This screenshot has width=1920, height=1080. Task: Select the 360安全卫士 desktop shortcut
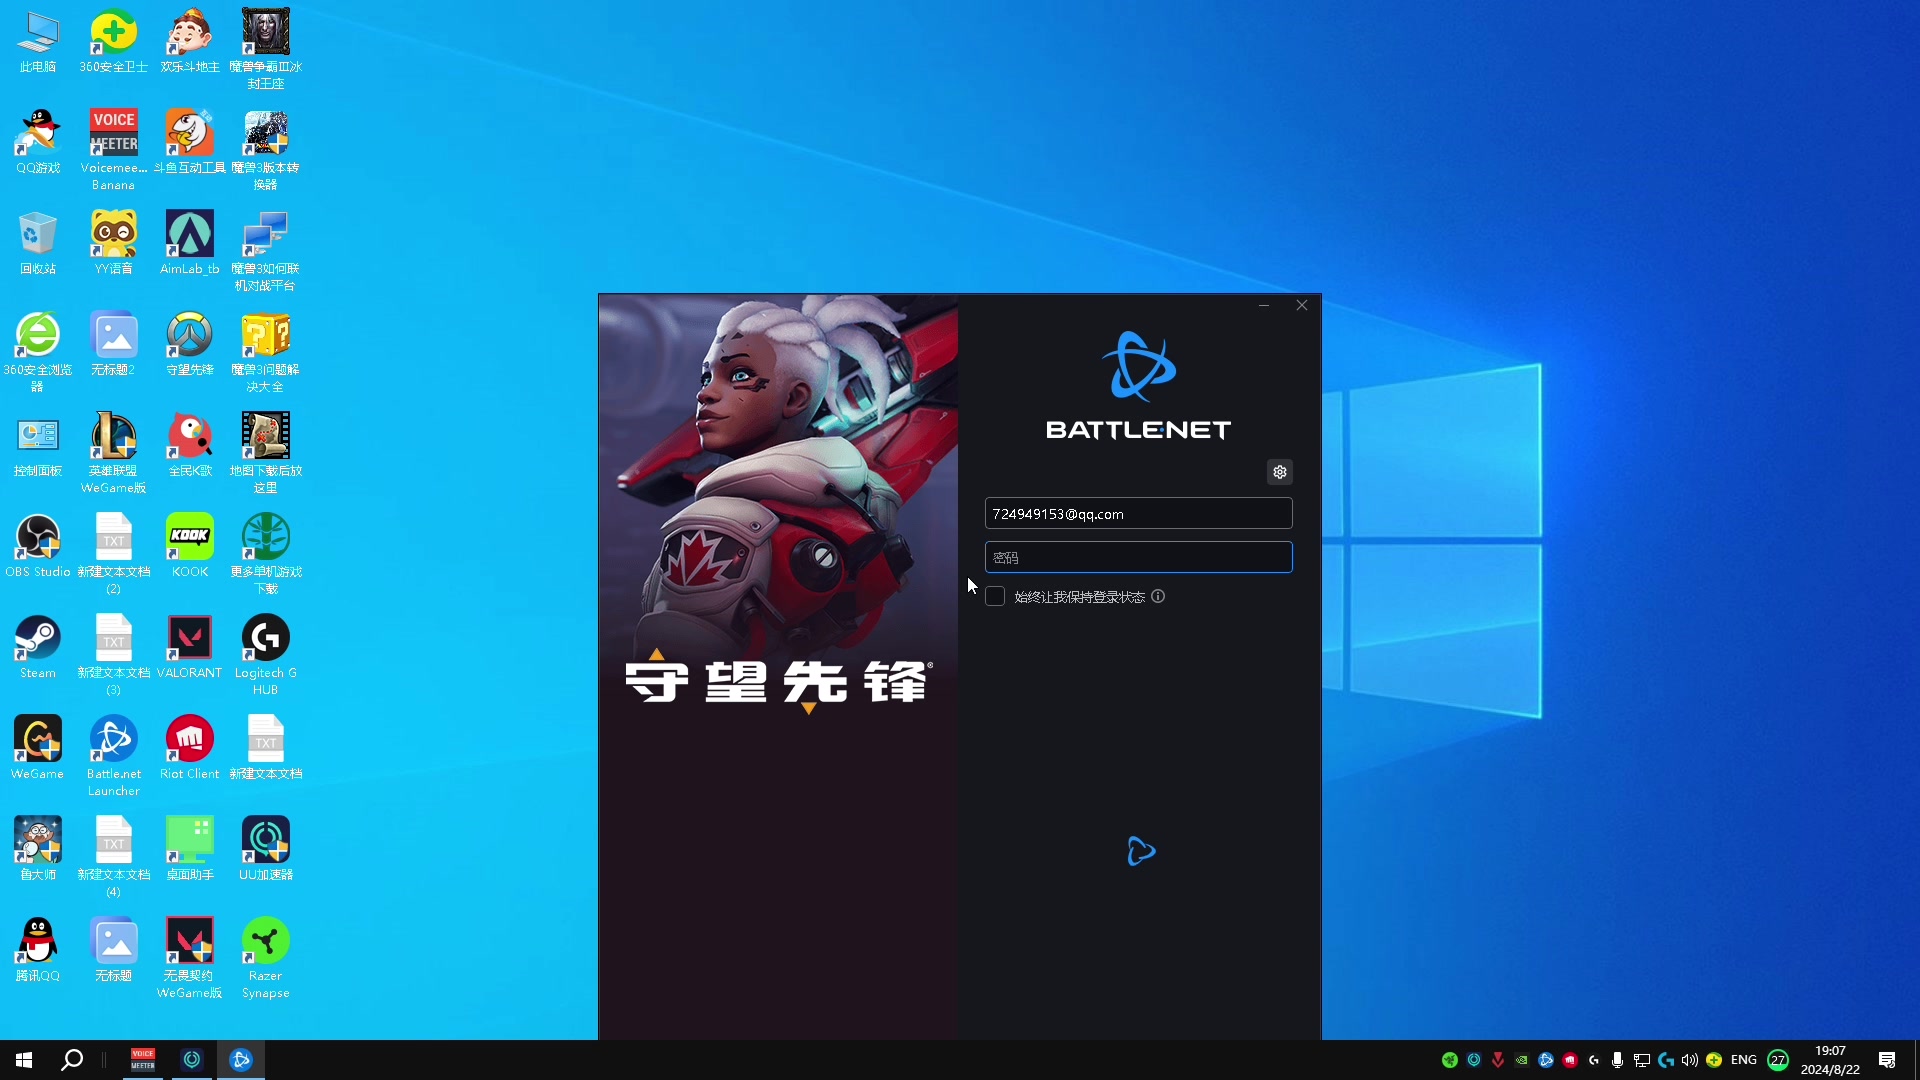point(114,42)
